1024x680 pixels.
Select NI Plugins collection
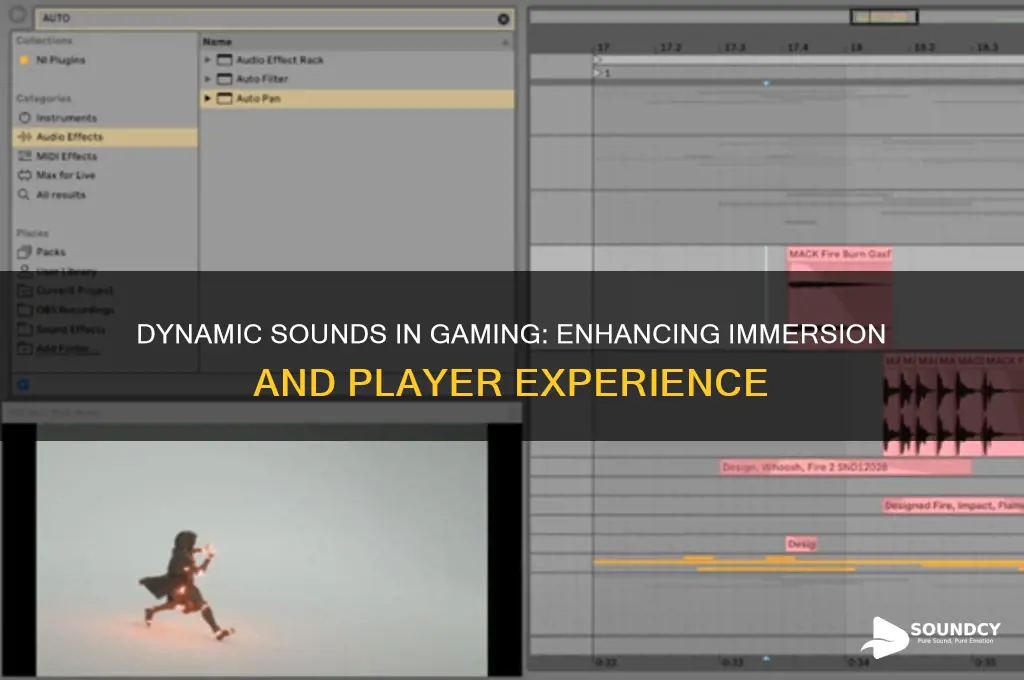[60, 60]
